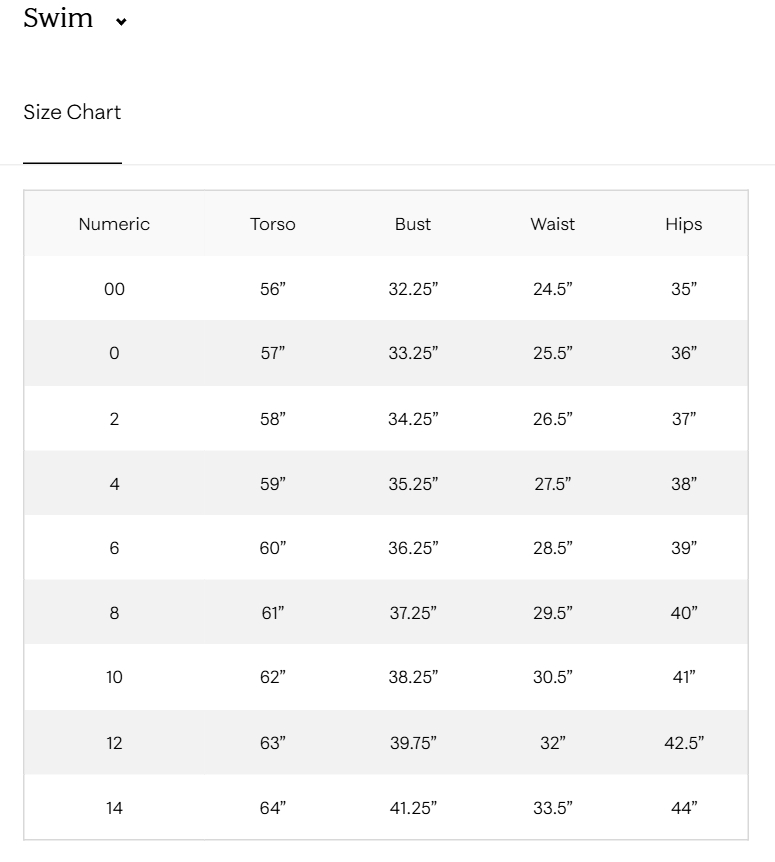
Task: Click the Hips column header
Action: click(684, 224)
